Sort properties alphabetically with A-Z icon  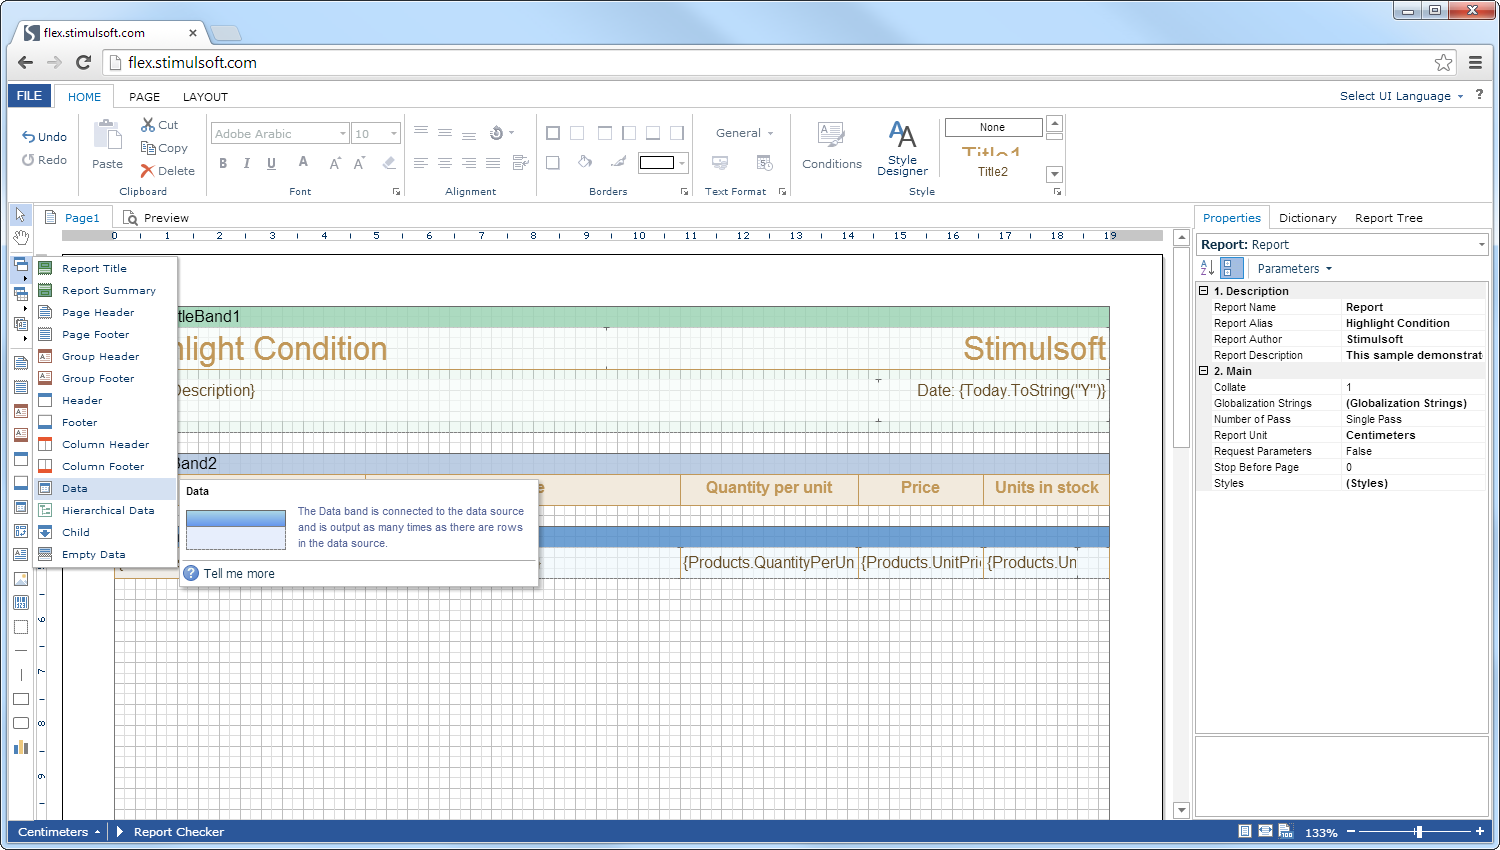[1207, 268]
